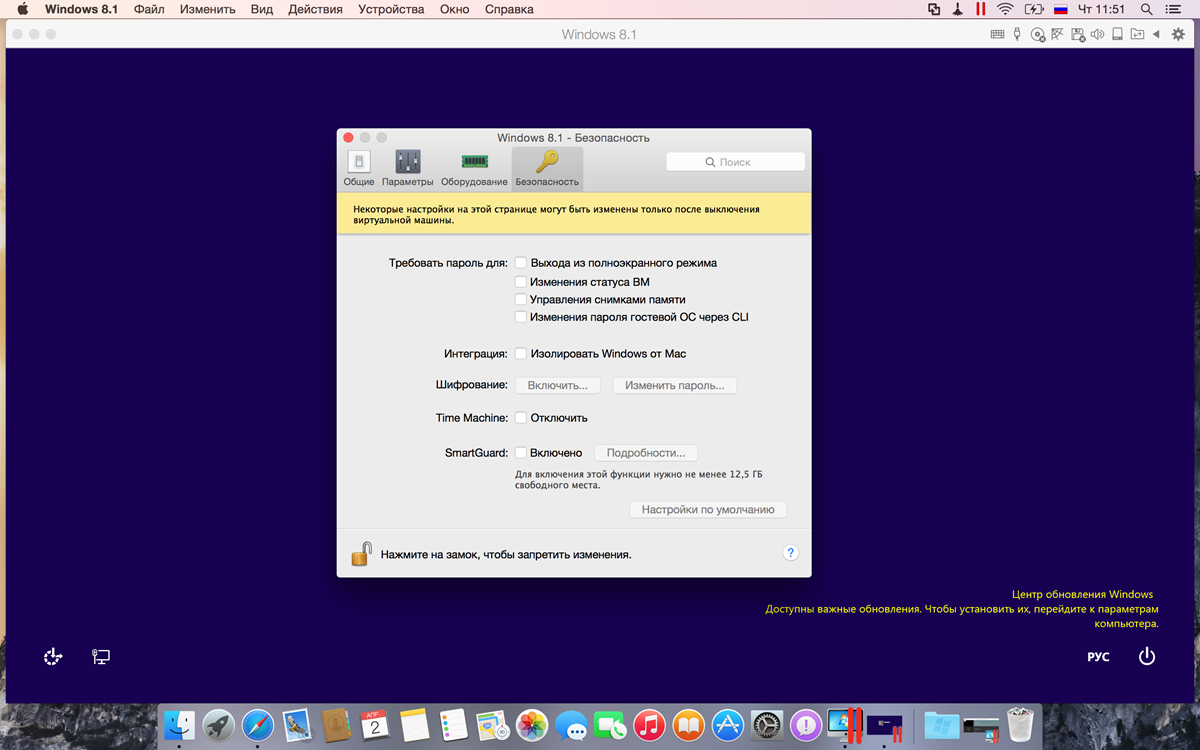Viewport: 1200px width, 750px height.
Task: Click the padlock to prevent changes
Action: tap(361, 554)
